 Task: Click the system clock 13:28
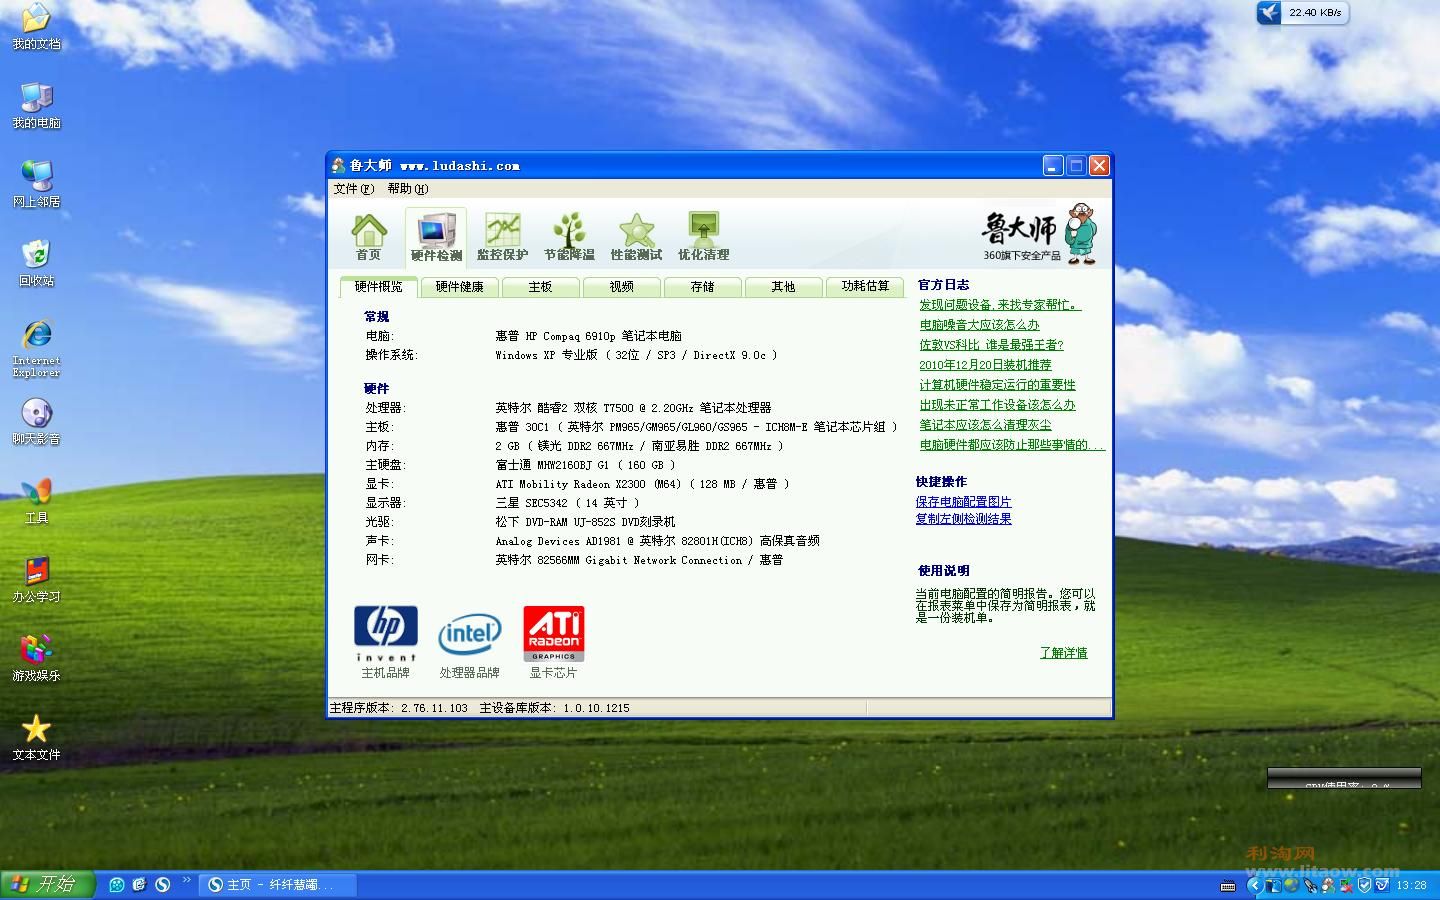[x=1411, y=885]
